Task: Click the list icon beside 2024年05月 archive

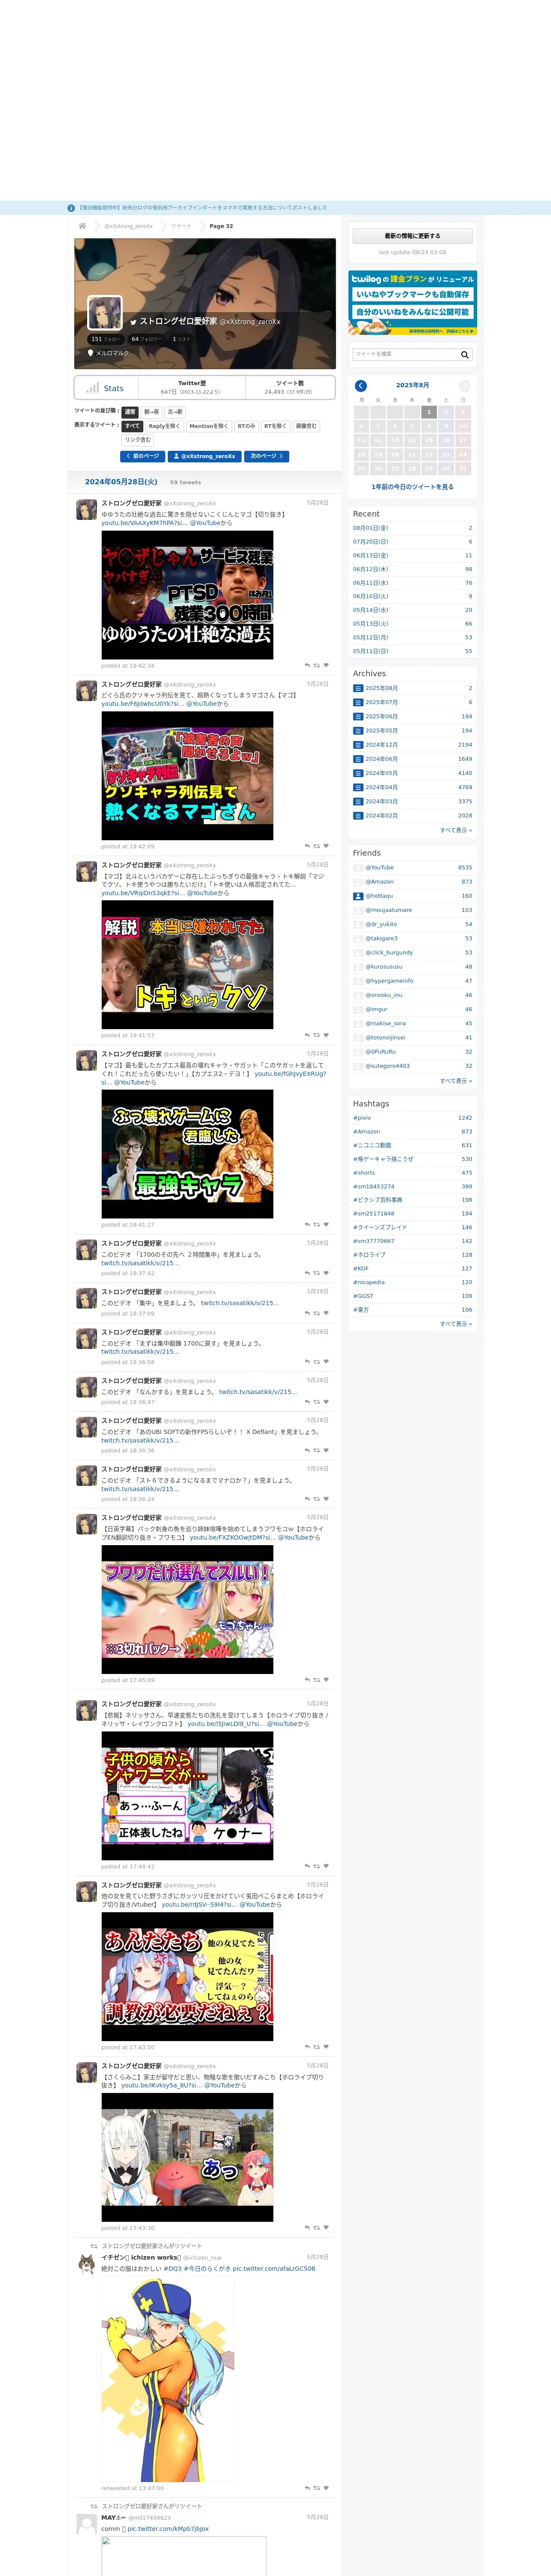Action: click(x=358, y=773)
